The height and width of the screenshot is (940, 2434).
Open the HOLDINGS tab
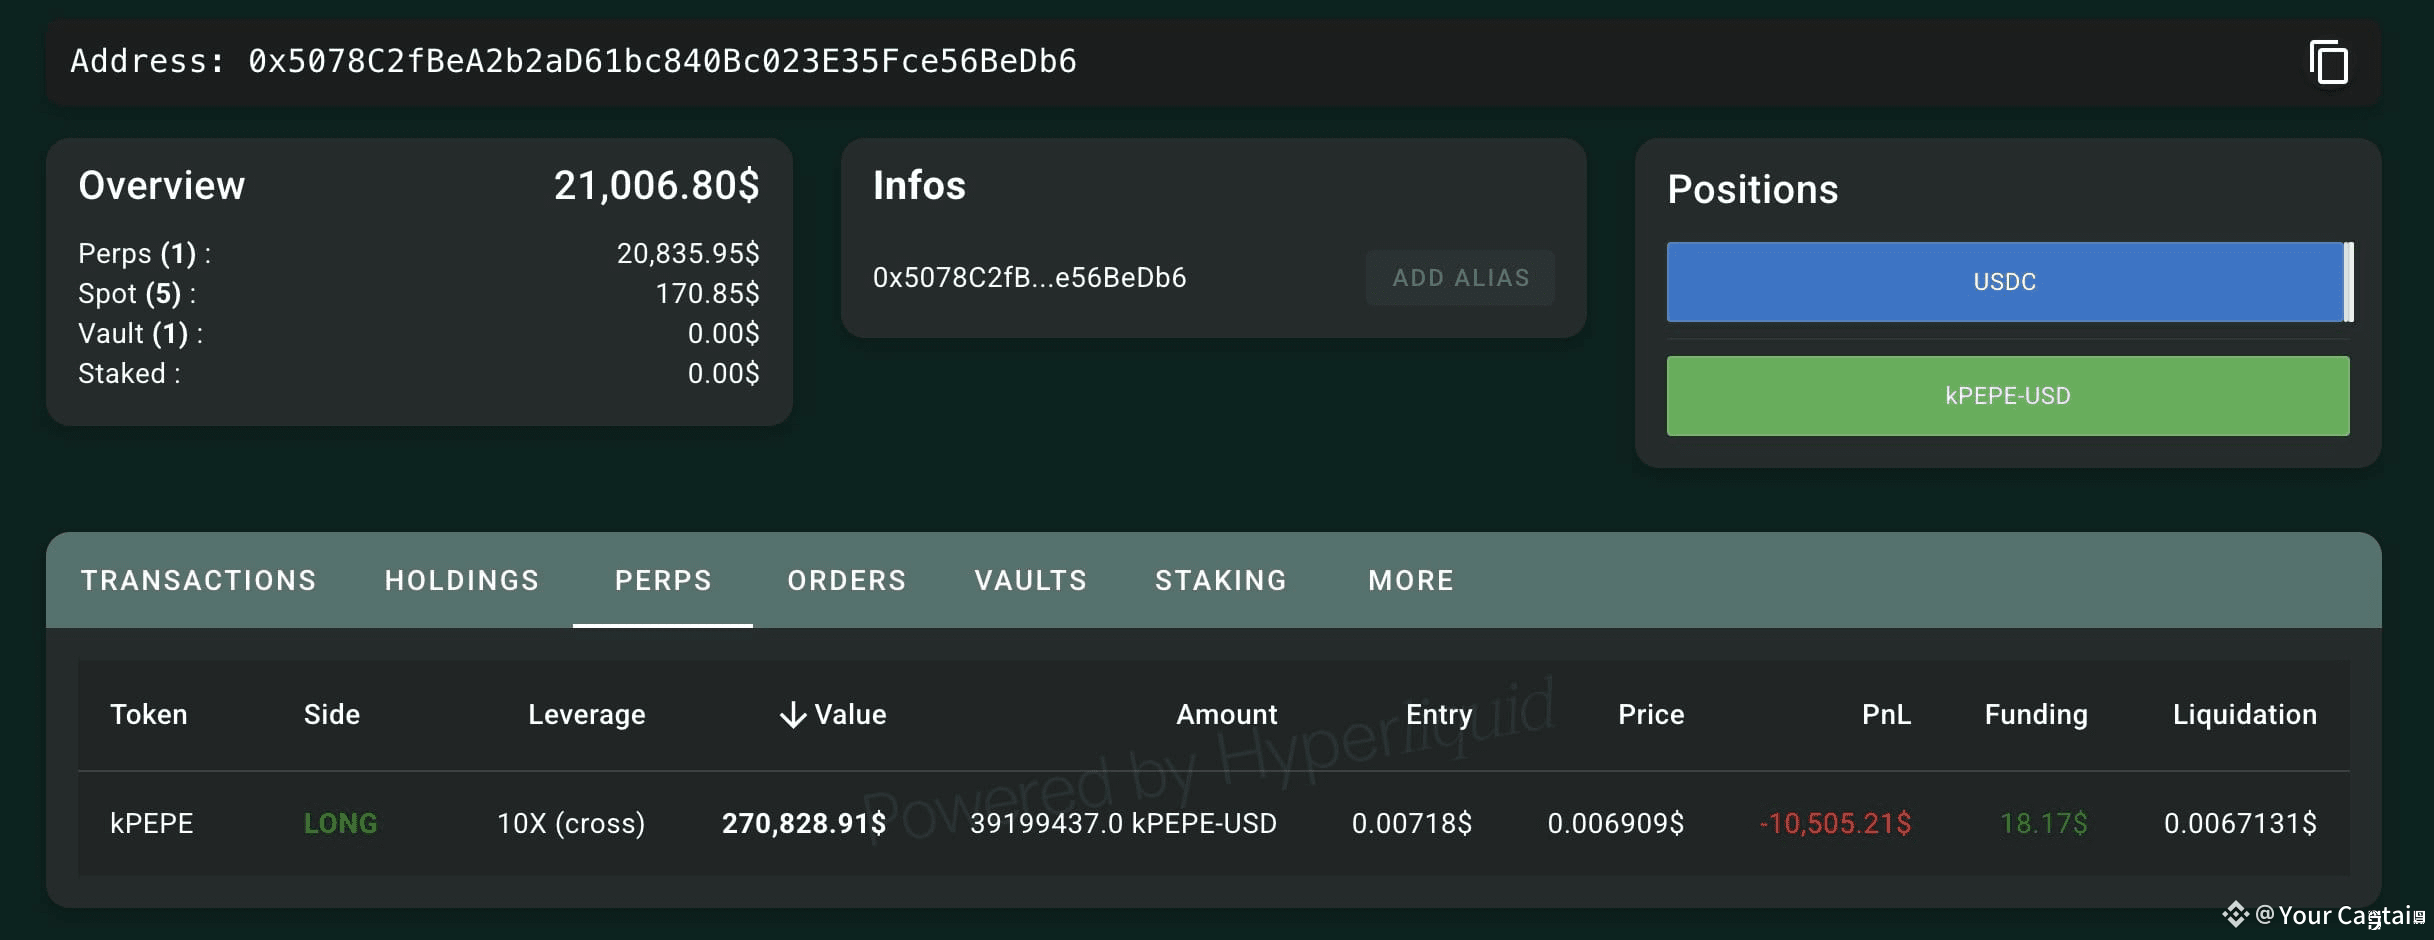coord(461,580)
